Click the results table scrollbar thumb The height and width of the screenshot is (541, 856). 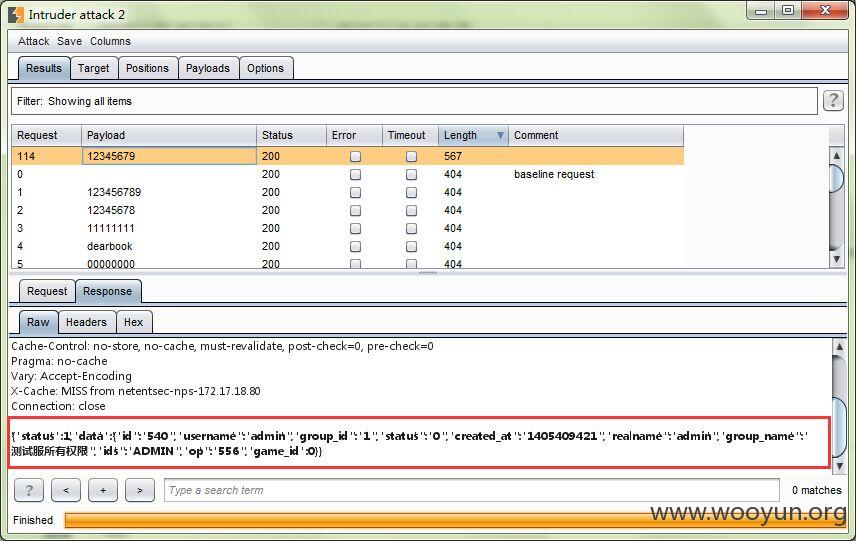[836, 179]
